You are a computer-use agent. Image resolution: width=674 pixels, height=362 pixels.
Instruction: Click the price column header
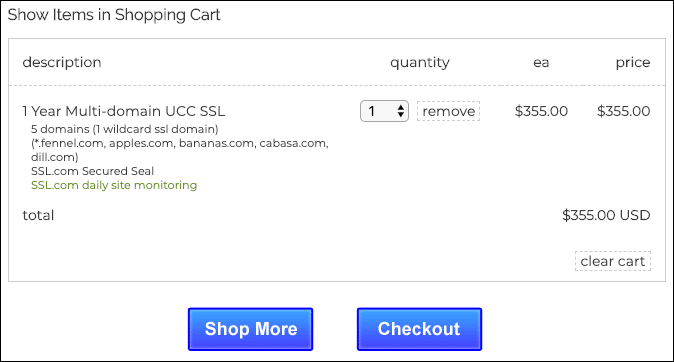tap(633, 63)
